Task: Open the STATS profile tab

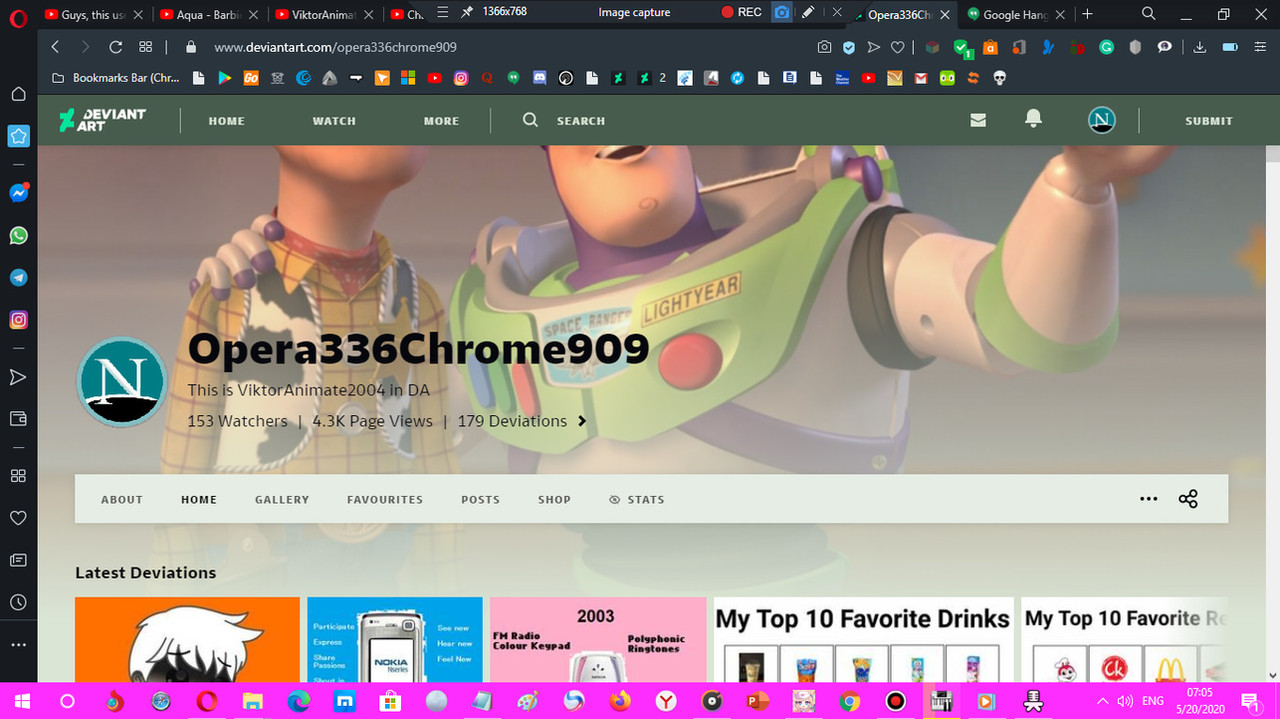Action: 637,499
